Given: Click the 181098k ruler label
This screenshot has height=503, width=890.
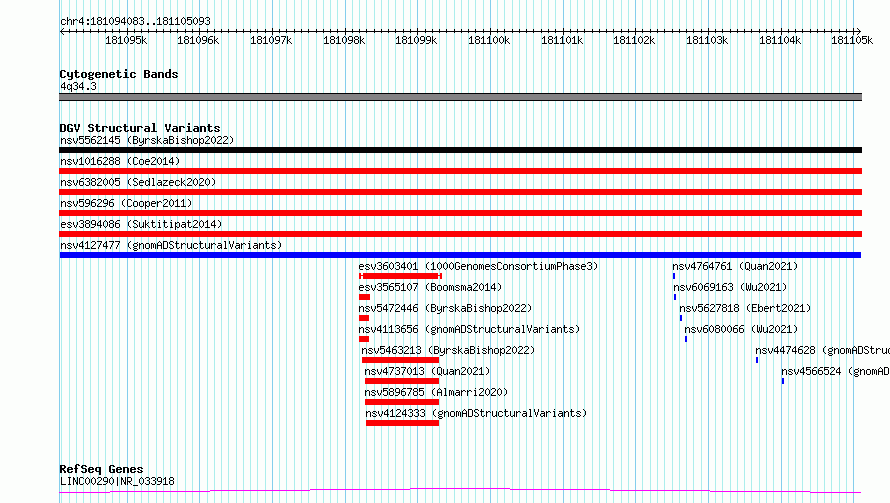Looking at the screenshot, I should point(344,40).
